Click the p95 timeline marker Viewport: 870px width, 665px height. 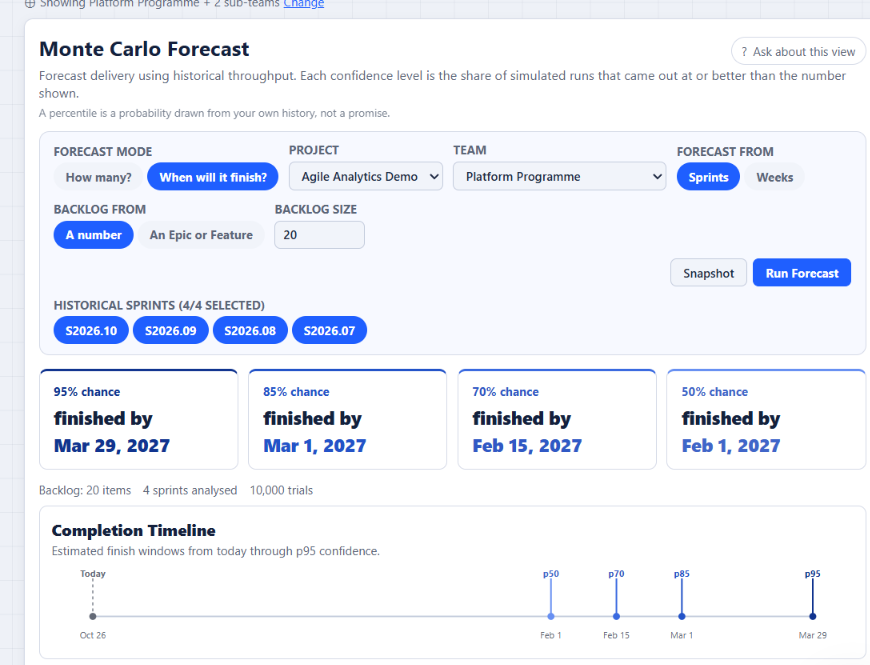pos(813,616)
